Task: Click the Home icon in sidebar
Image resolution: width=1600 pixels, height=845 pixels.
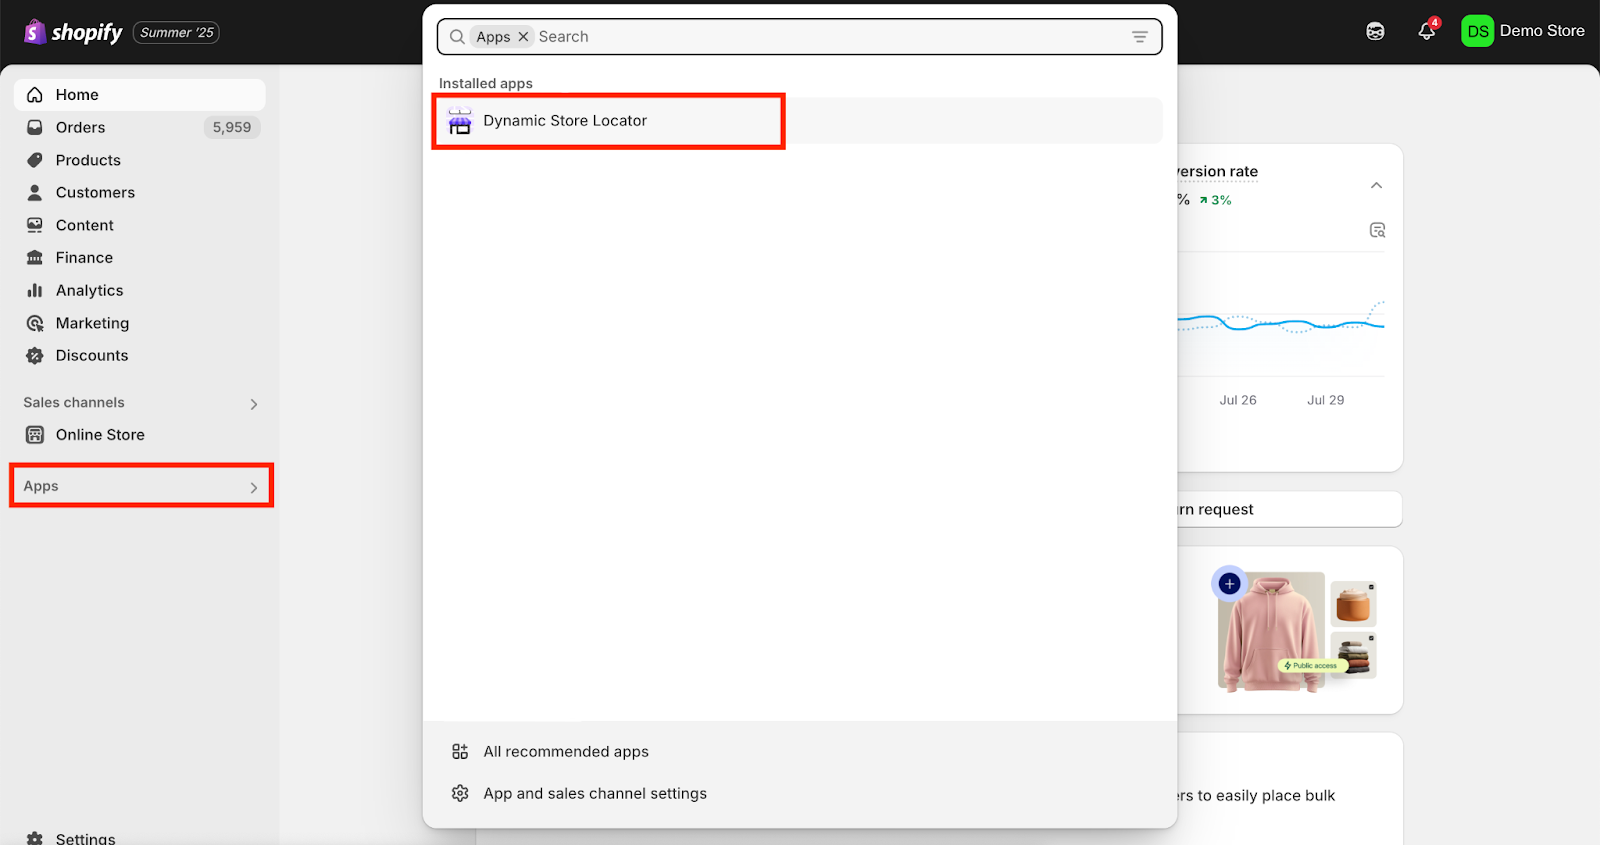Action: click(35, 95)
